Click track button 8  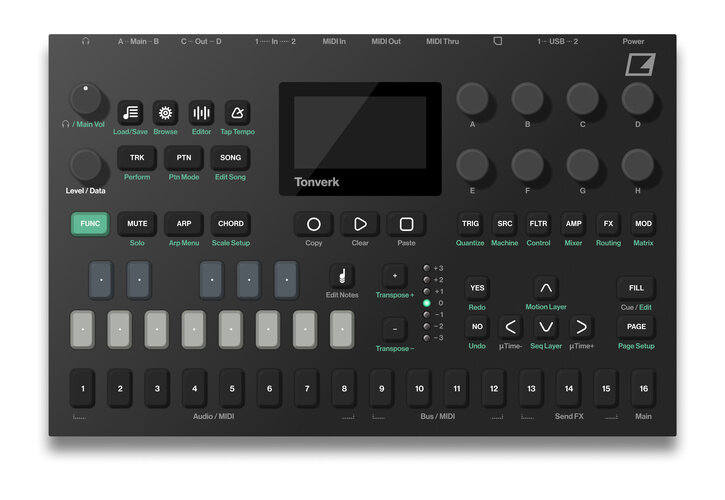344,388
